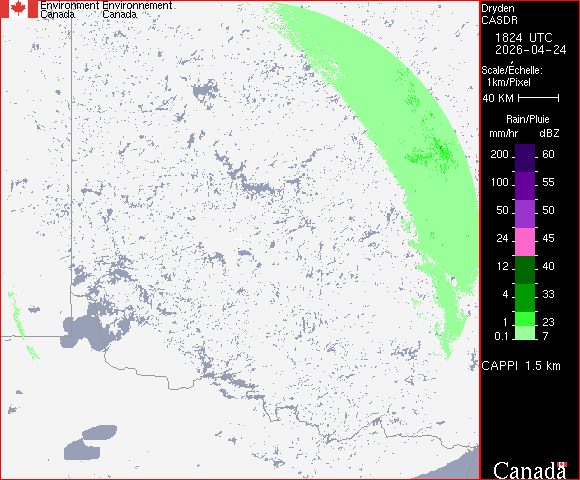The width and height of the screenshot is (580, 480).
Task: Select the purple 55 dBZ color swatch
Action: pos(525,186)
